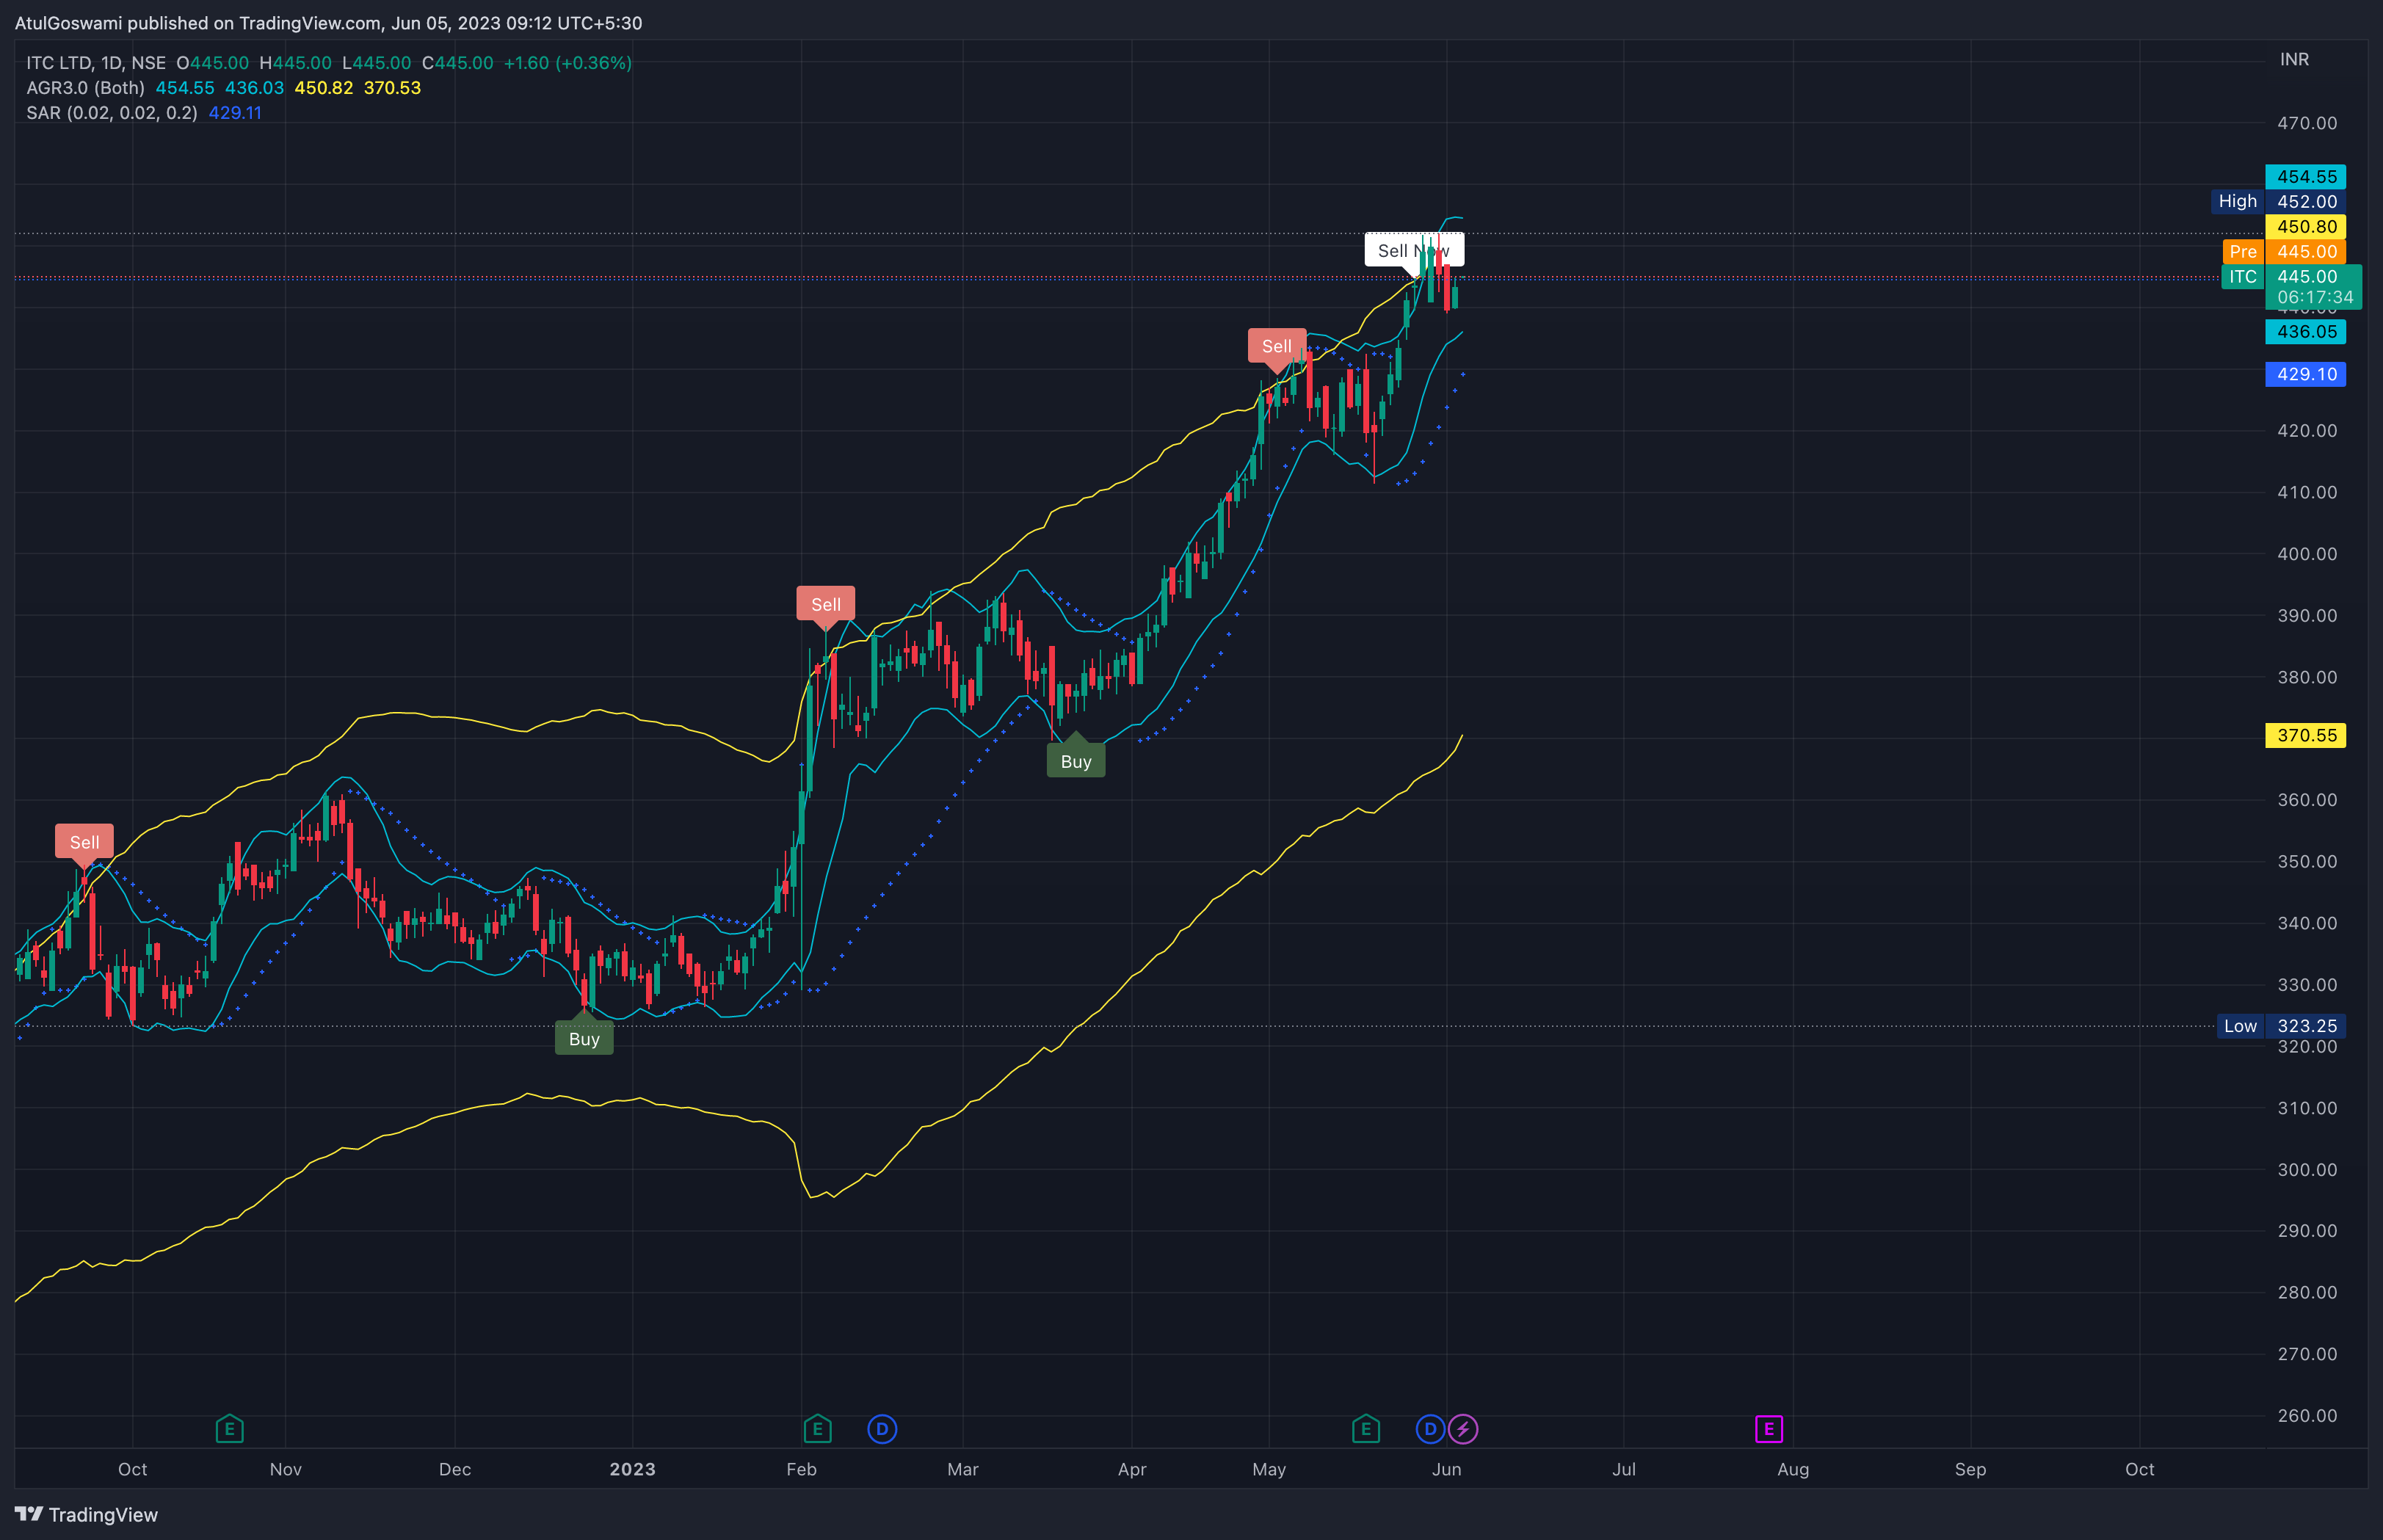Click the AtulGoswami published header text
This screenshot has width=2383, height=1540.
click(x=328, y=23)
